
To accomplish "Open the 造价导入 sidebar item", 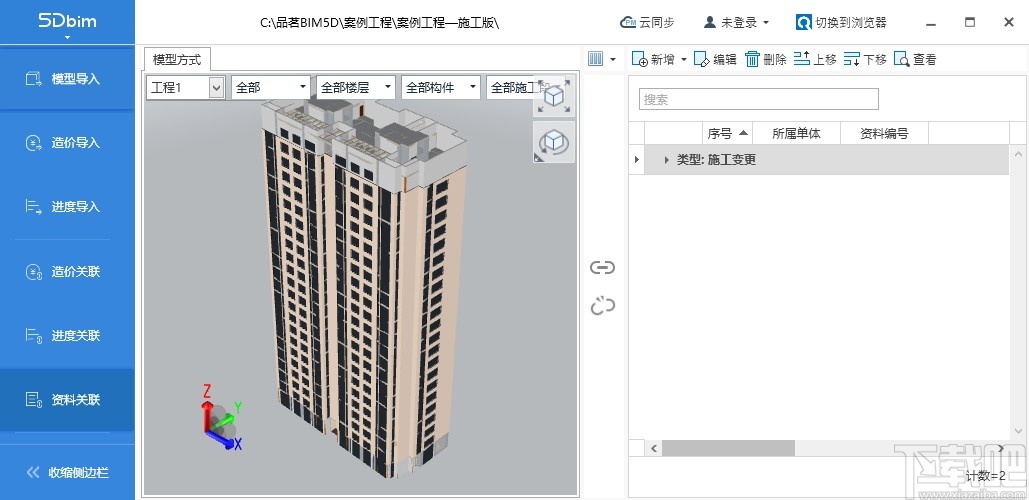I will [67, 143].
